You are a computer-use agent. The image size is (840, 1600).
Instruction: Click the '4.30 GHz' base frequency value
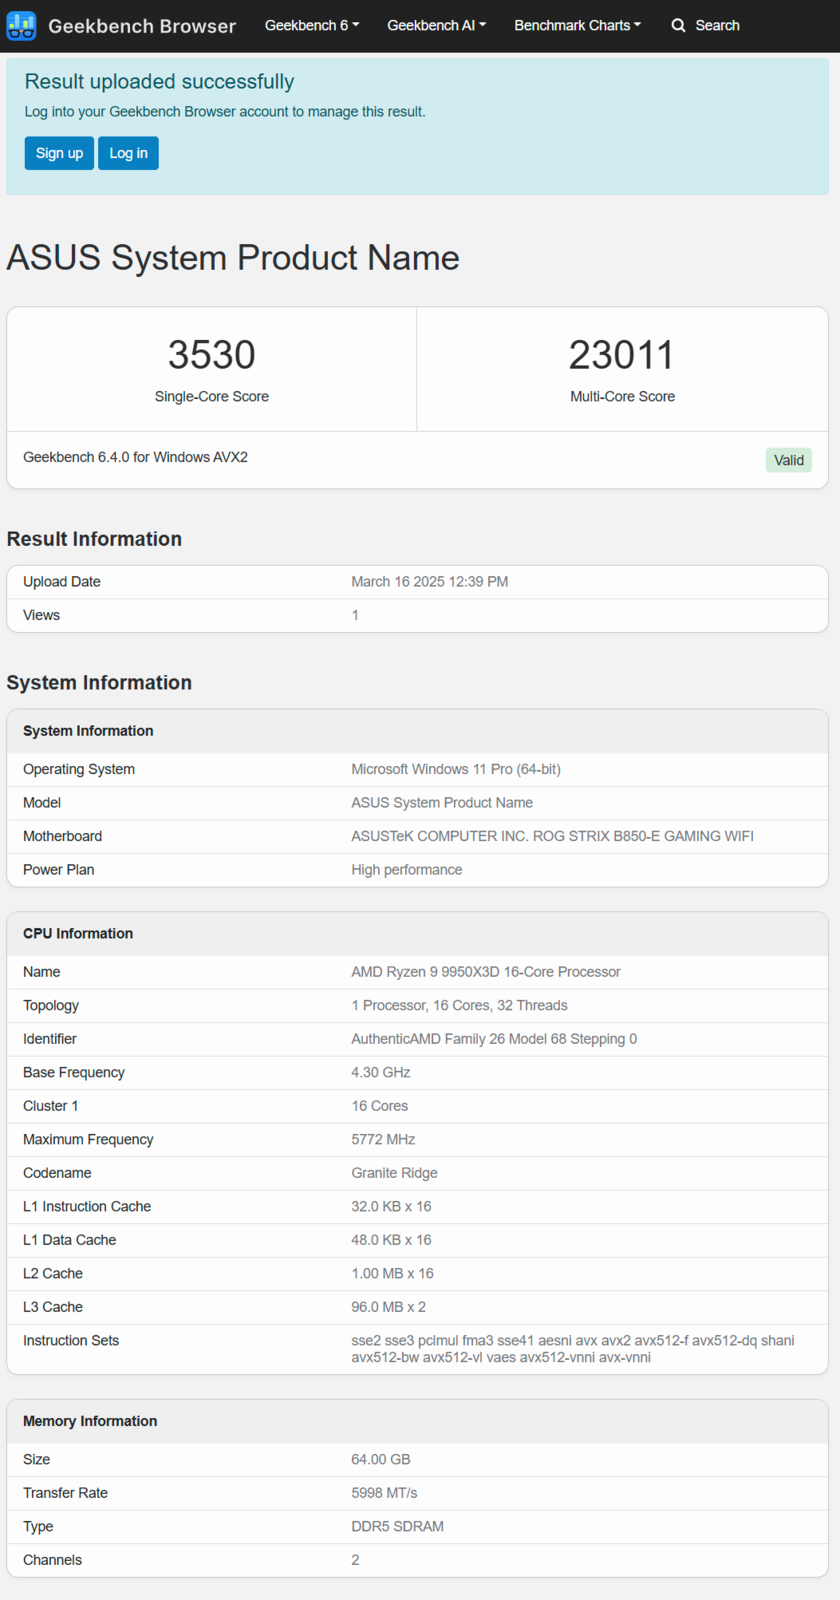tap(381, 1073)
